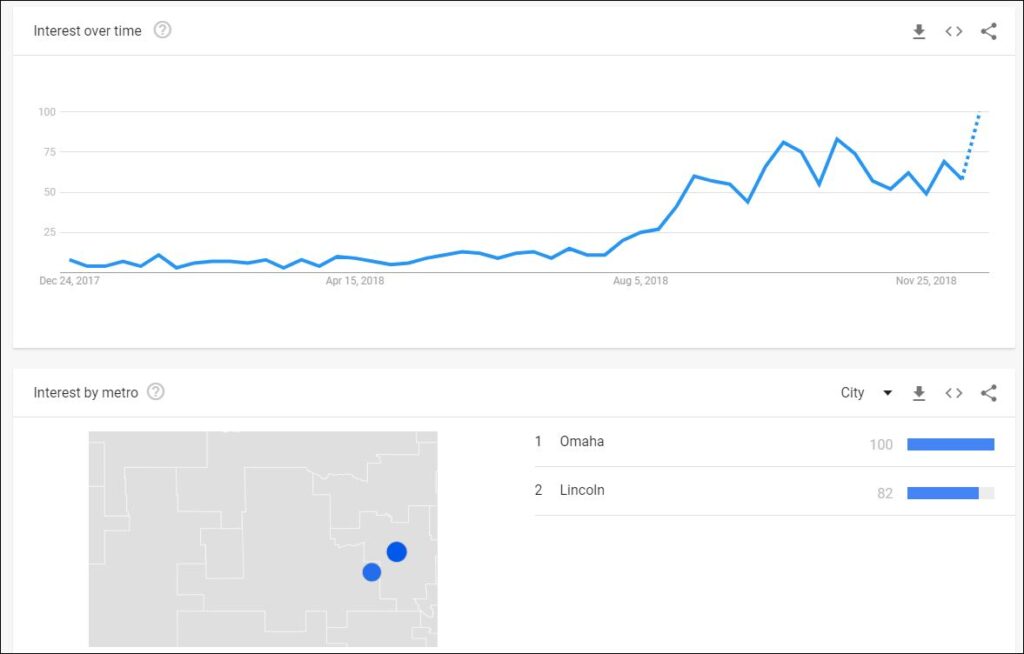
Task: Select Lincoln in the ranked list
Action: tap(582, 491)
